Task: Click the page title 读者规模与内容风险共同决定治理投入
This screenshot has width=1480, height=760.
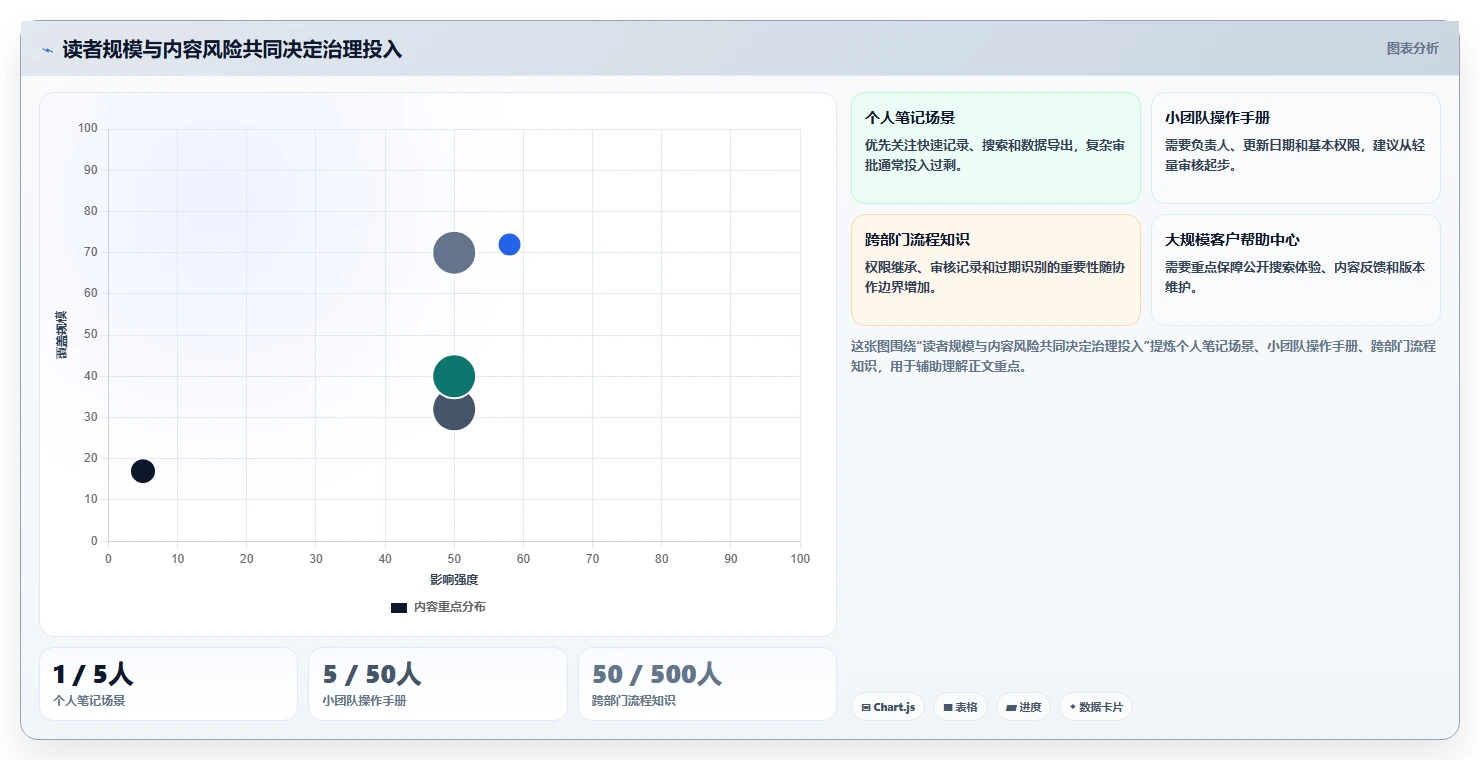Action: point(232,50)
